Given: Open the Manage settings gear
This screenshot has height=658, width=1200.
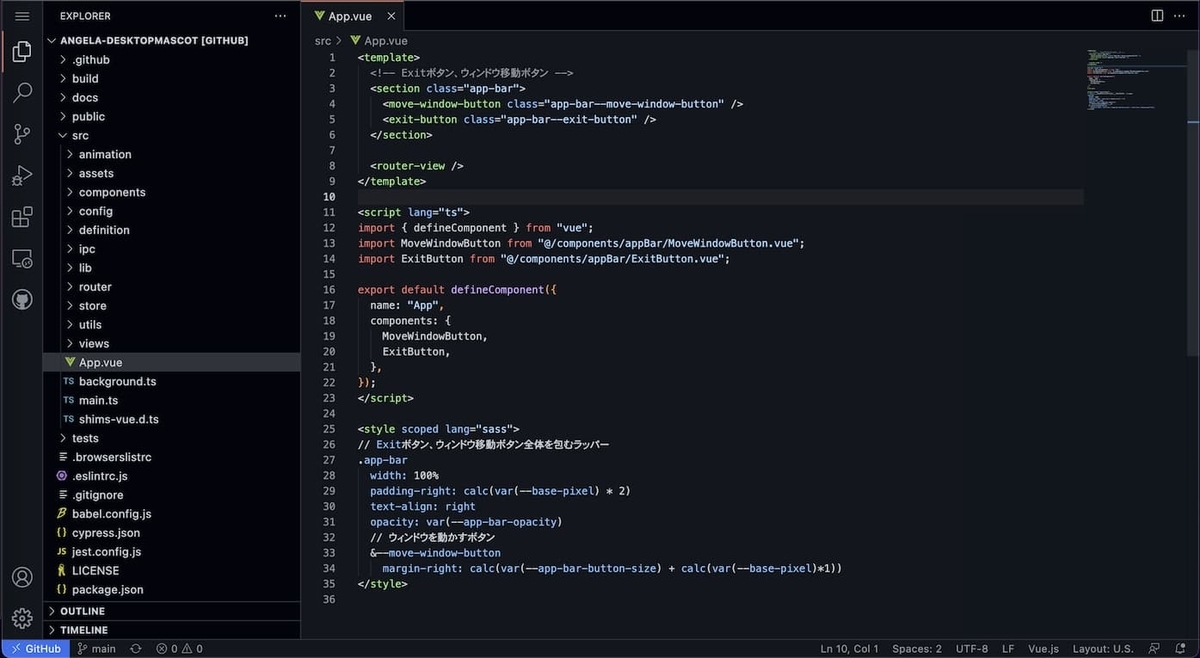Looking at the screenshot, I should (21, 617).
